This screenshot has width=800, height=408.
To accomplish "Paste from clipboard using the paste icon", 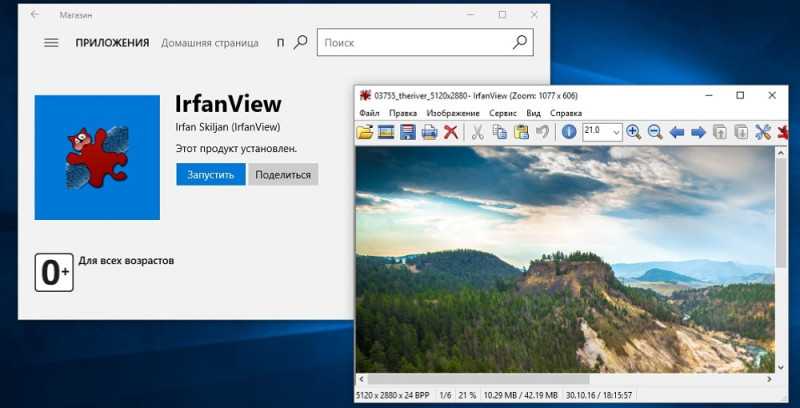I will pos(521,133).
